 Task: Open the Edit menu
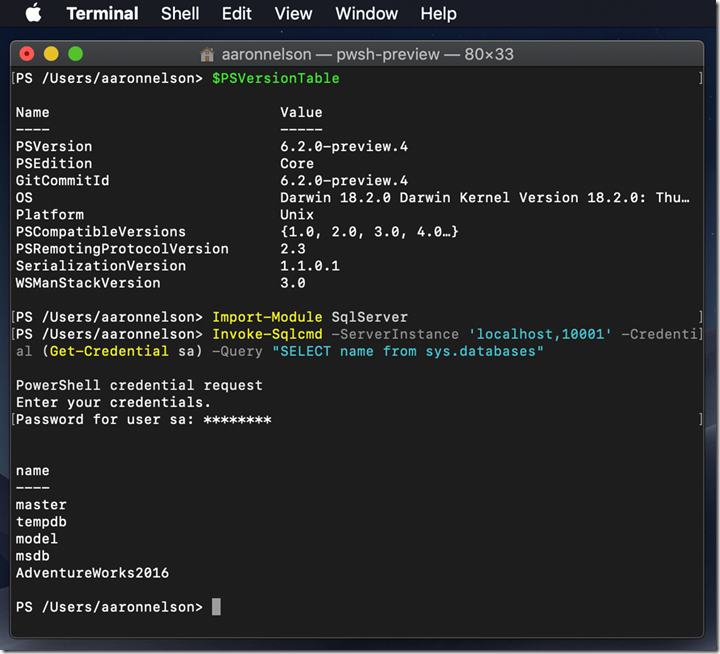click(x=237, y=14)
